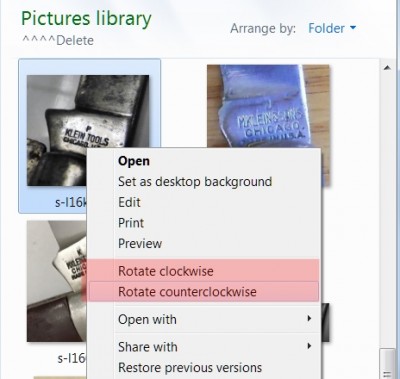
Task: Select the bottom-left knife handle thumbnail
Action: tap(57, 281)
